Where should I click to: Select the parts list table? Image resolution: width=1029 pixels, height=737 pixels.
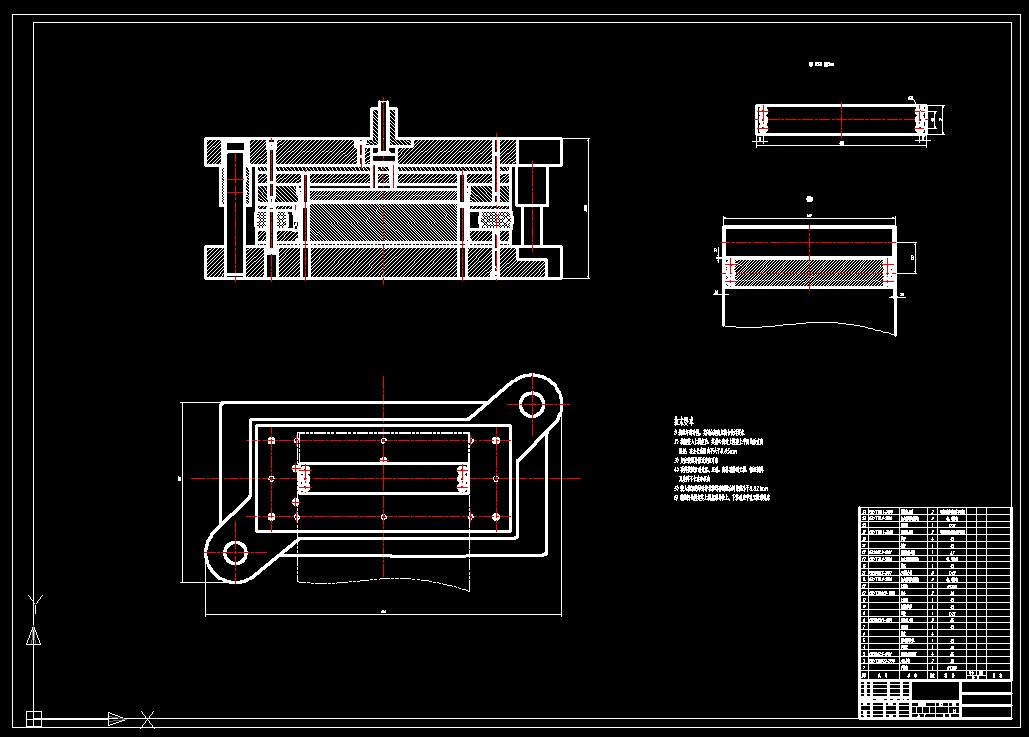[x=935, y=593]
